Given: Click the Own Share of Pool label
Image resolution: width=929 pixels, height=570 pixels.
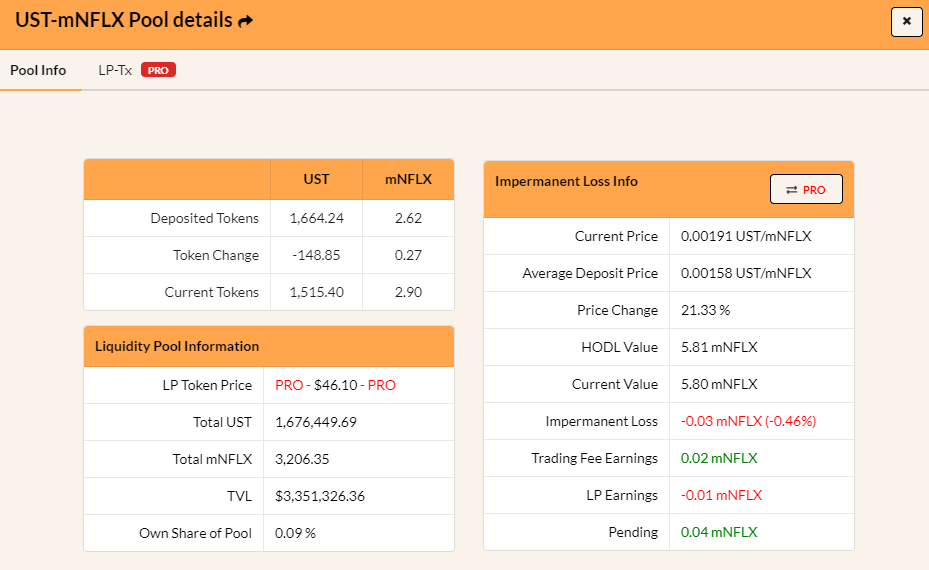Looking at the screenshot, I should click(x=196, y=533).
